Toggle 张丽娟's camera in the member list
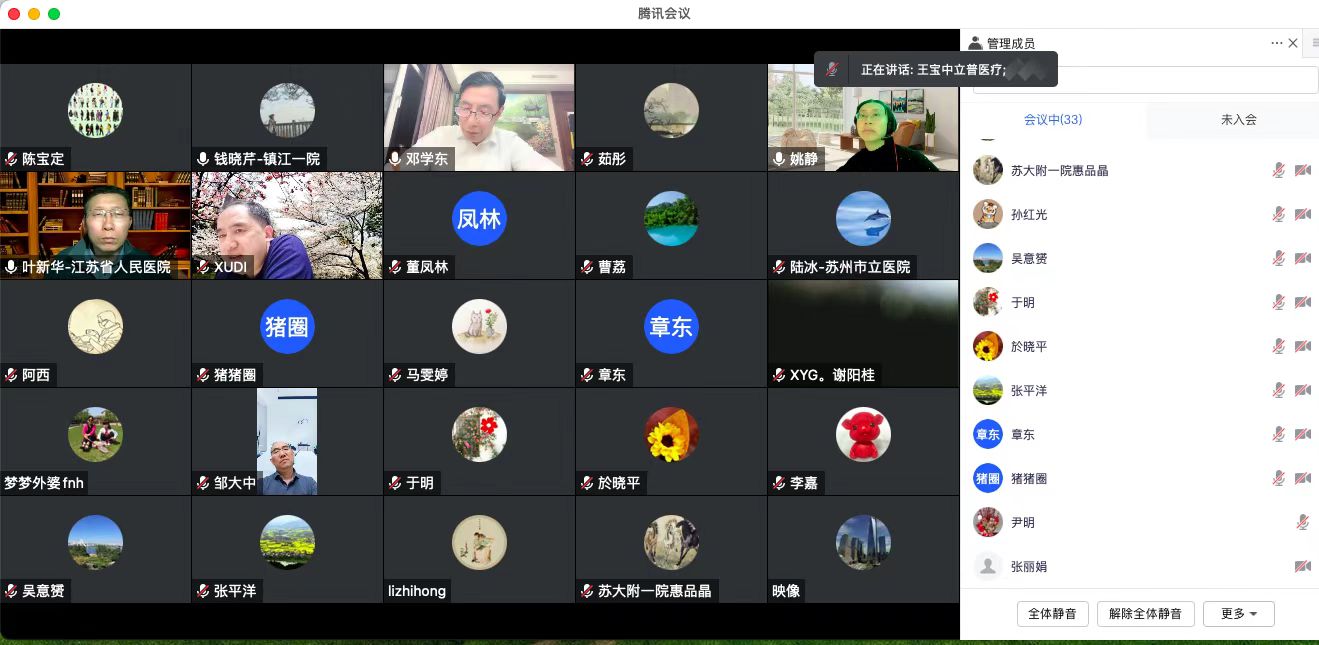This screenshot has width=1319, height=645. pos(1302,566)
